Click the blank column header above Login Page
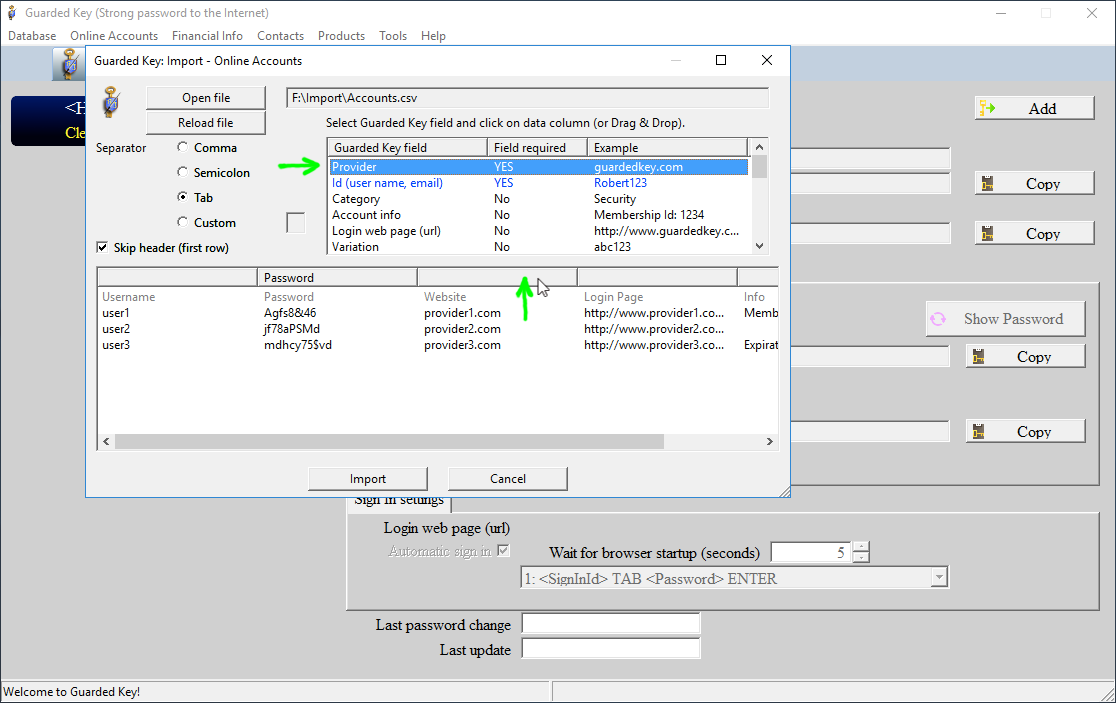This screenshot has width=1116, height=703. pos(658,278)
